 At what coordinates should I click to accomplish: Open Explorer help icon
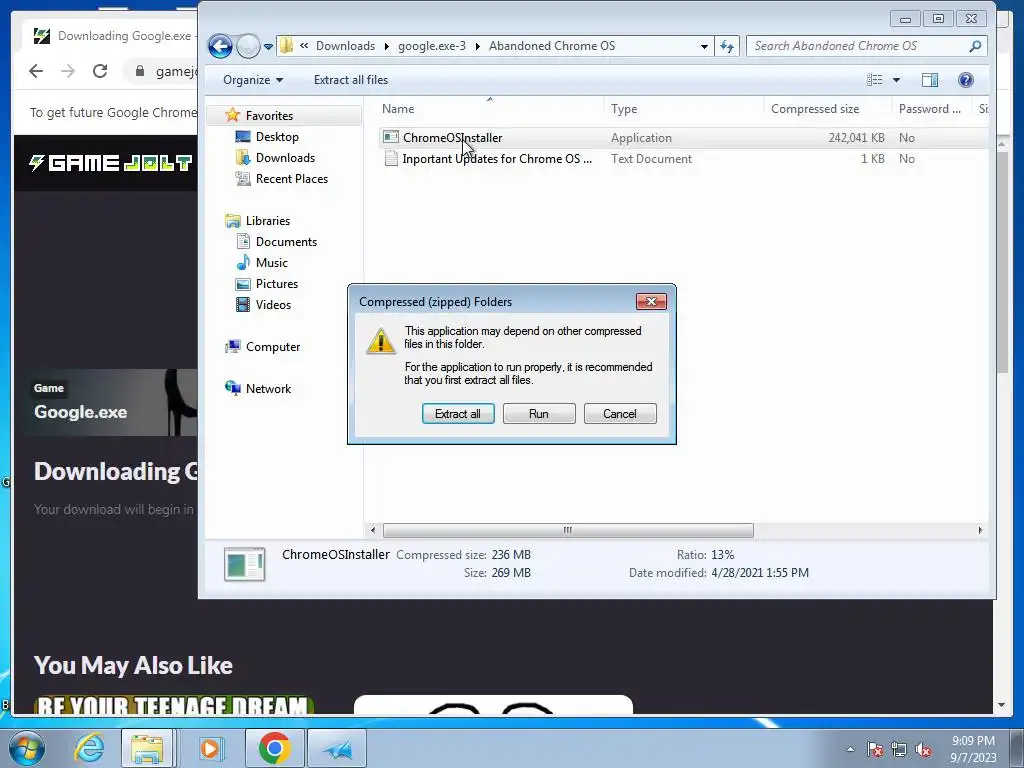pos(966,80)
